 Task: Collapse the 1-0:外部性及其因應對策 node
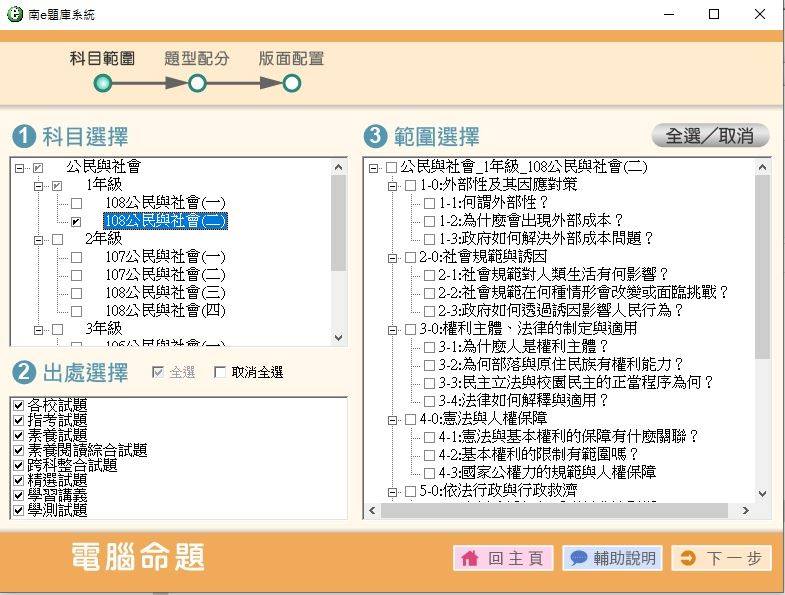pyautogui.click(x=392, y=186)
